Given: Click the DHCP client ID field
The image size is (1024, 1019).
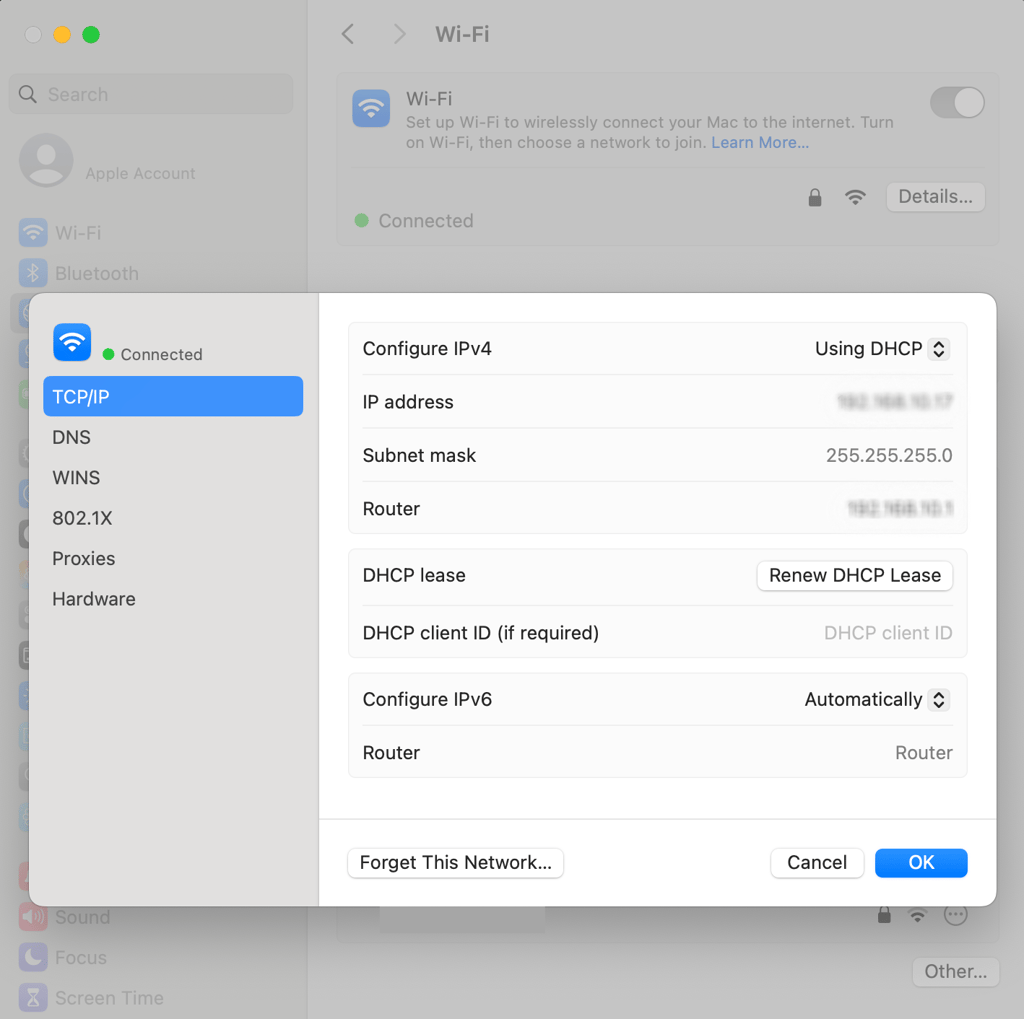Looking at the screenshot, I should (888, 633).
